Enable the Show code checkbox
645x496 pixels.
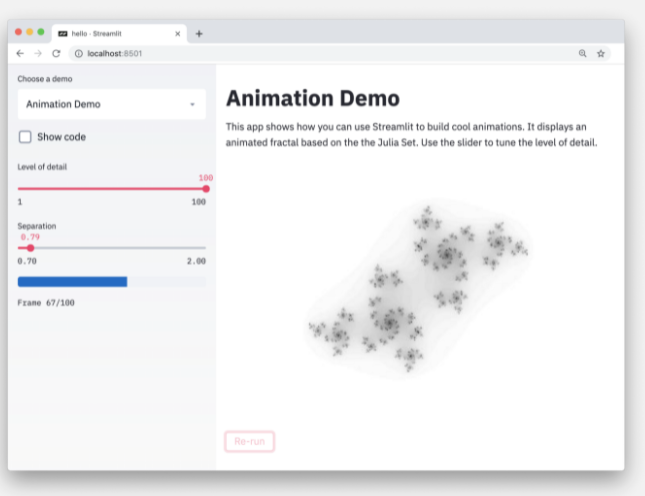point(25,137)
